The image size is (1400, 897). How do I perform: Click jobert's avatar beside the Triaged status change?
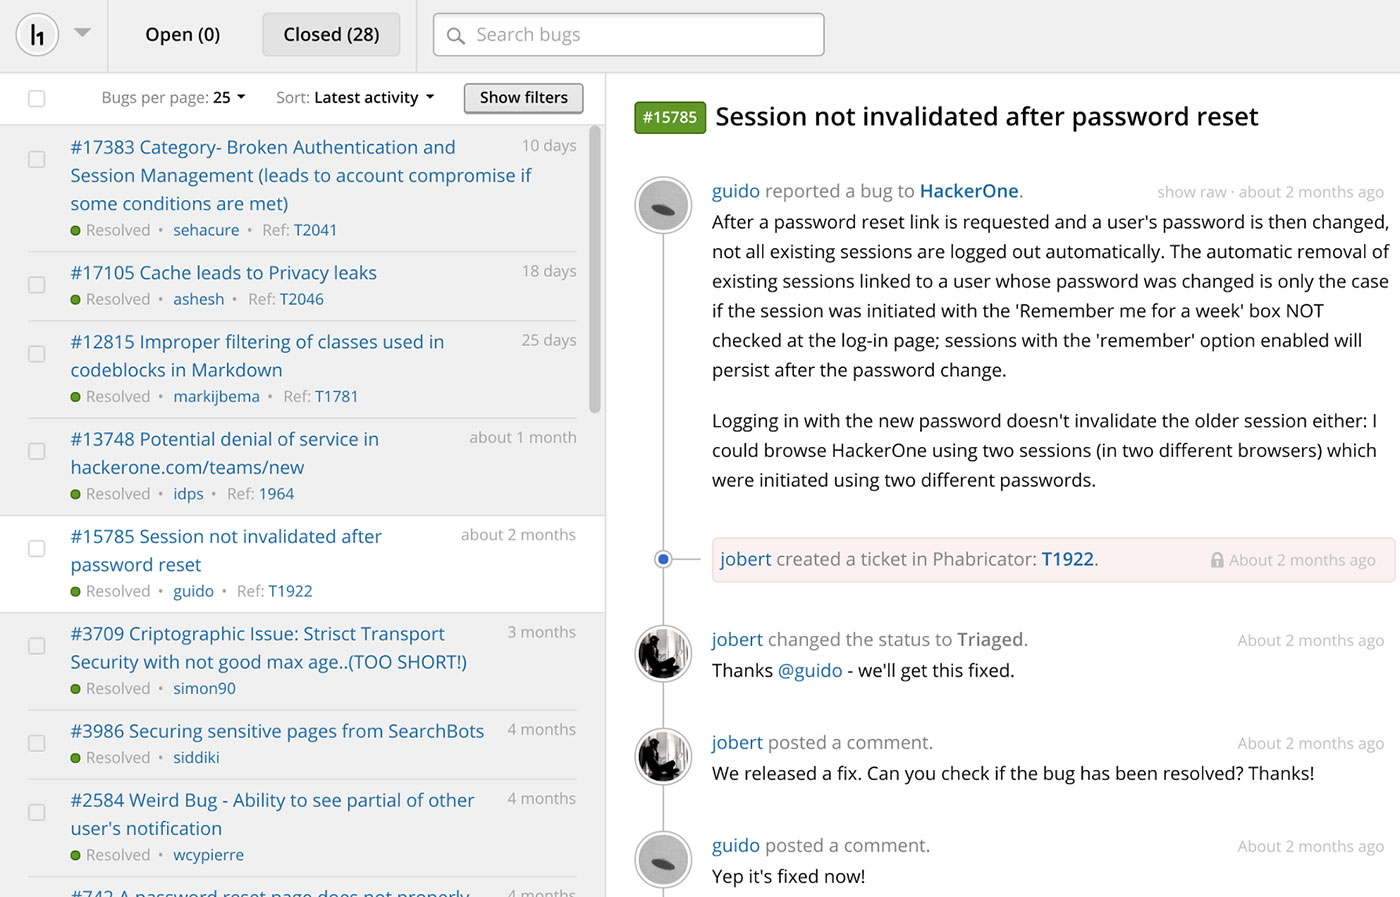click(x=663, y=654)
